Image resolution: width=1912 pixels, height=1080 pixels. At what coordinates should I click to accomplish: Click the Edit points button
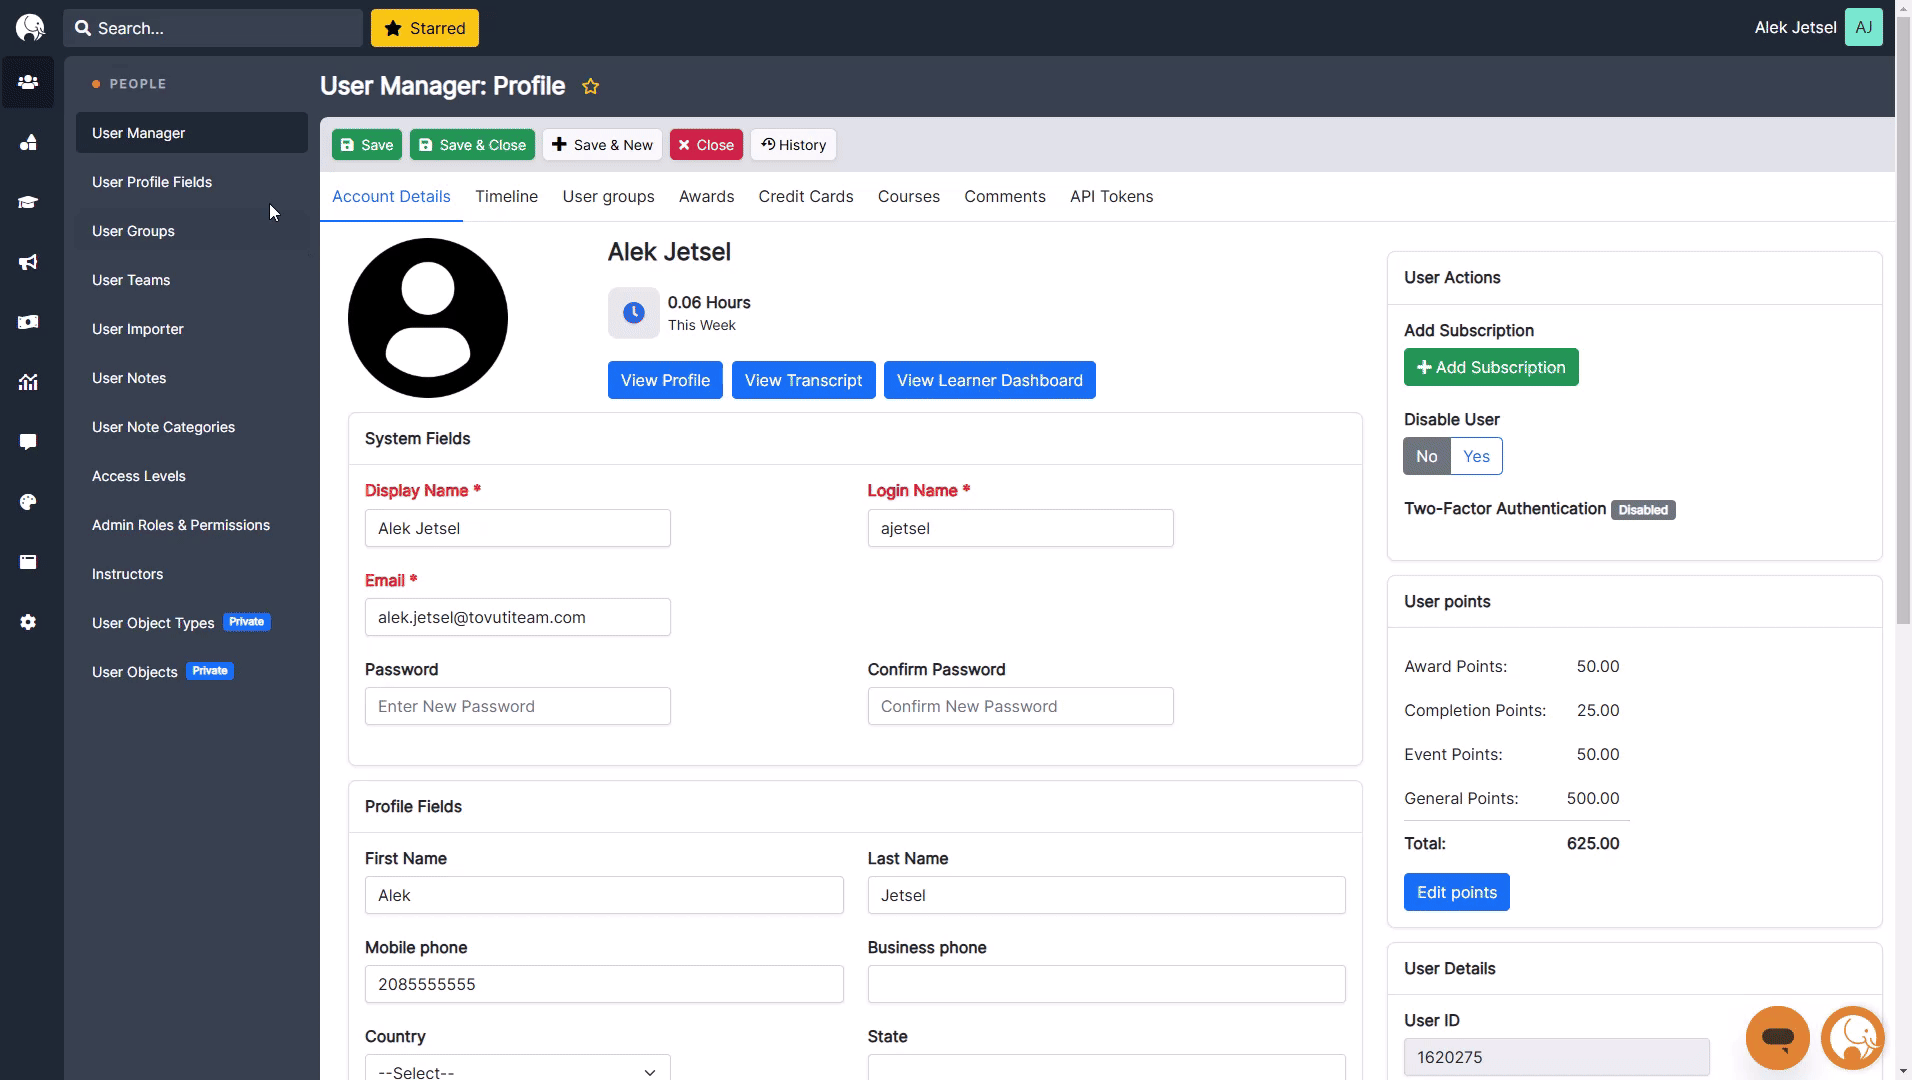(x=1456, y=892)
